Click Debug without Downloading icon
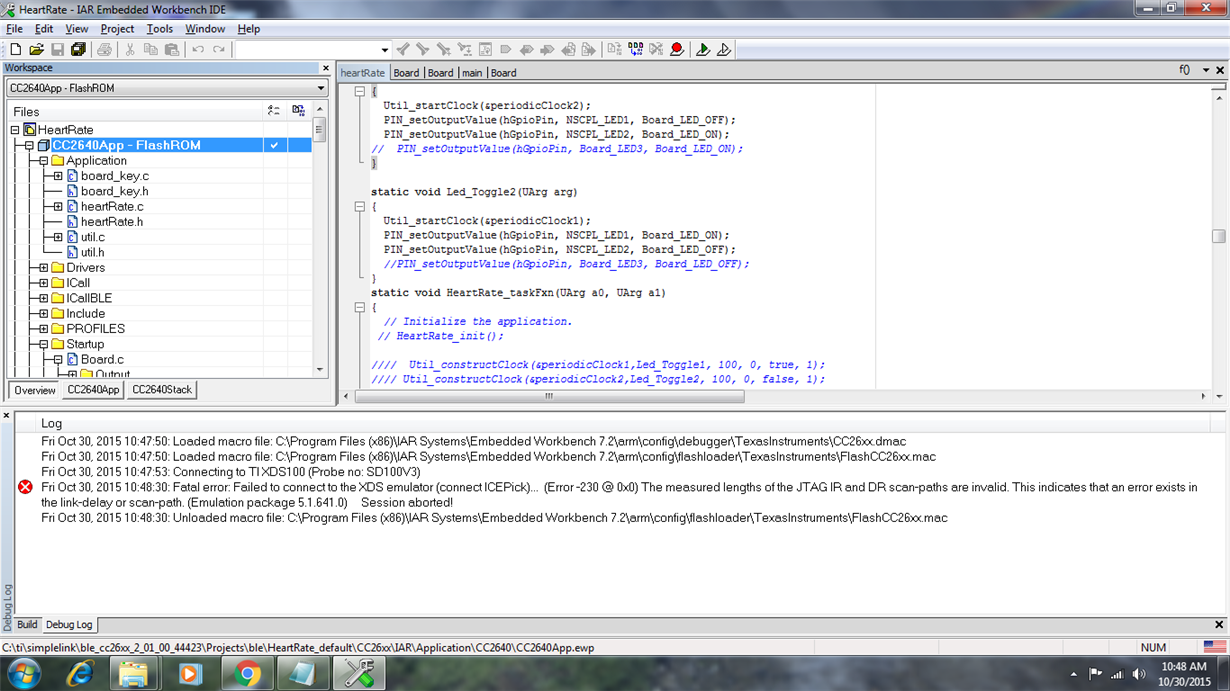The image size is (1230, 691). coord(724,49)
